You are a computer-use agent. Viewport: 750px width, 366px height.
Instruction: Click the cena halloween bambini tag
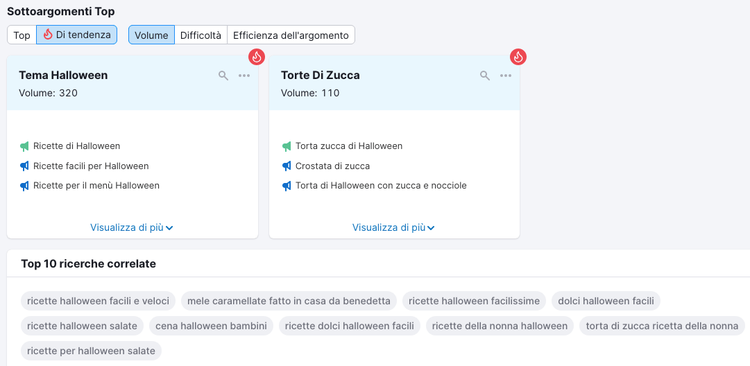pyautogui.click(x=211, y=326)
